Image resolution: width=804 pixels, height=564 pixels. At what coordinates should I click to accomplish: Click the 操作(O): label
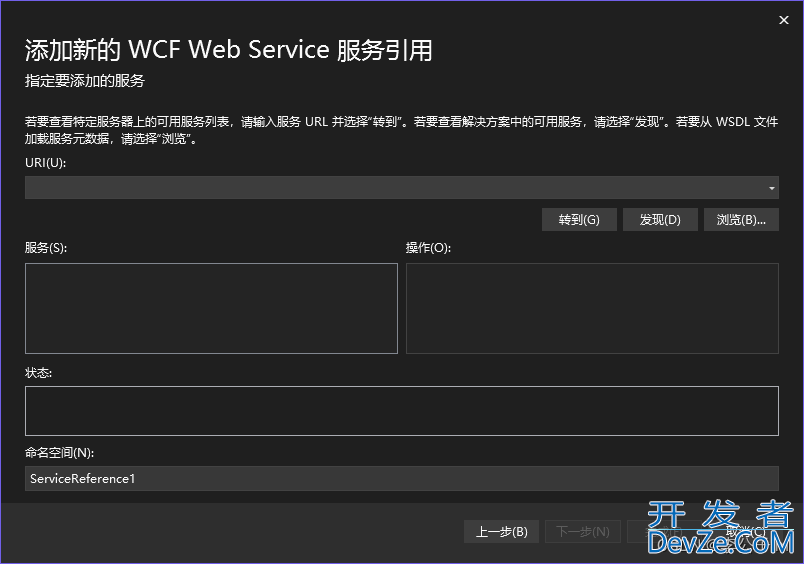[x=428, y=248]
